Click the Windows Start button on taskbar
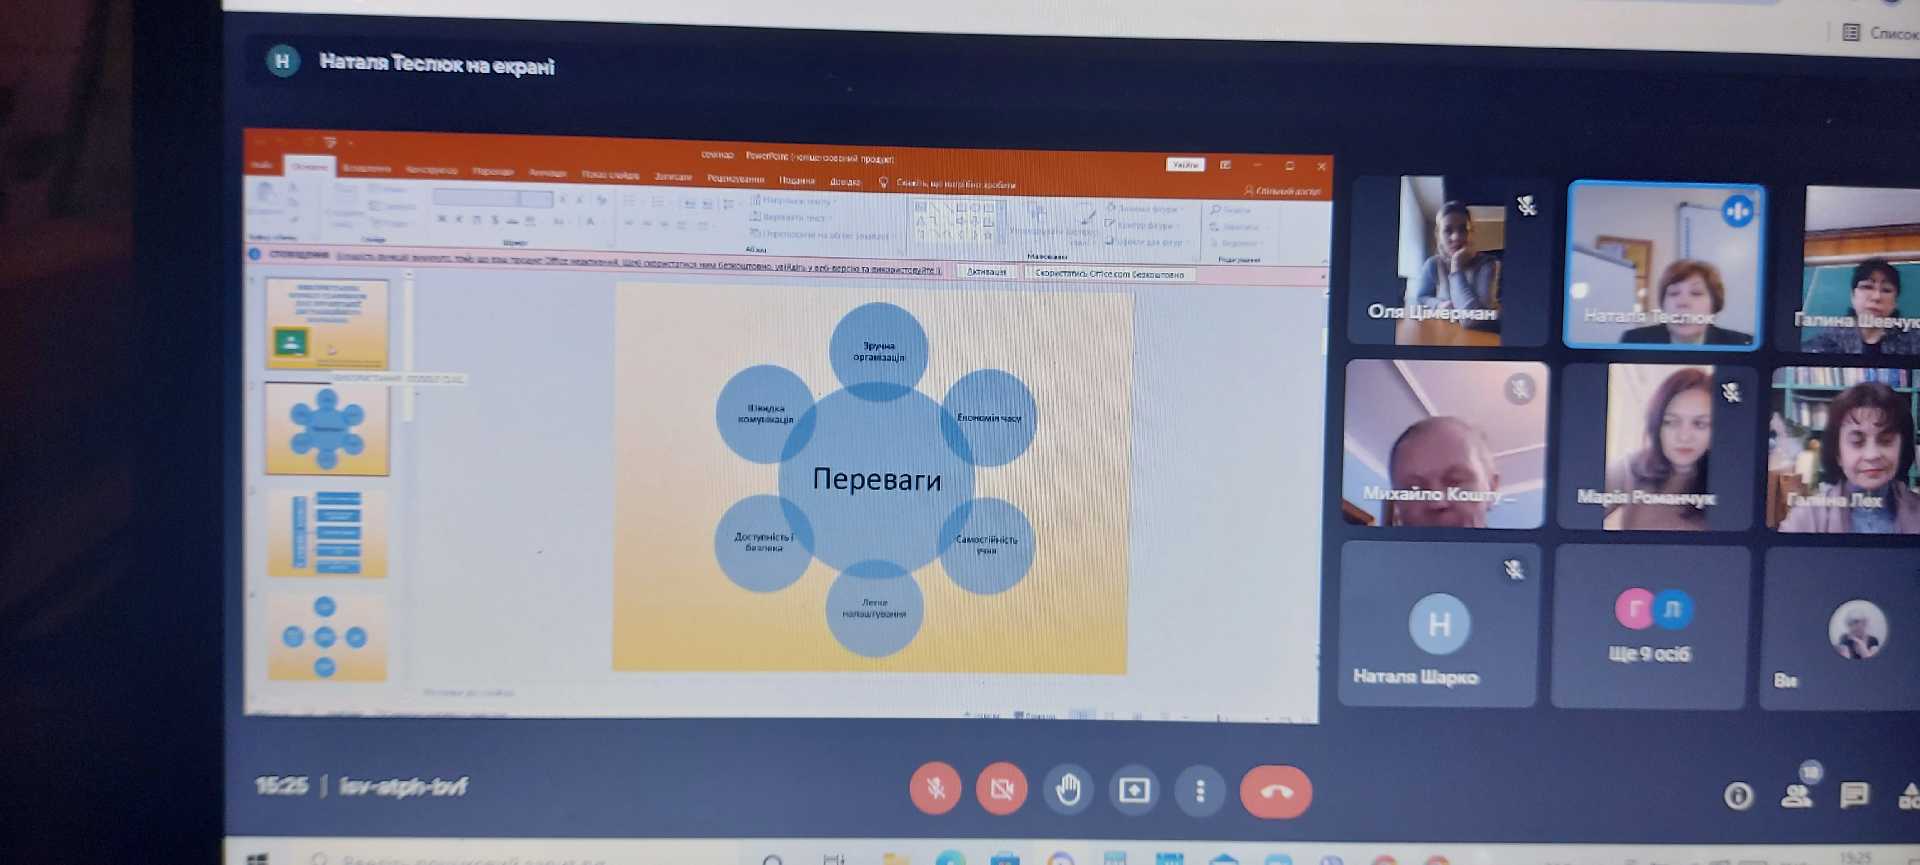Viewport: 1920px width, 865px height. [x=257, y=858]
